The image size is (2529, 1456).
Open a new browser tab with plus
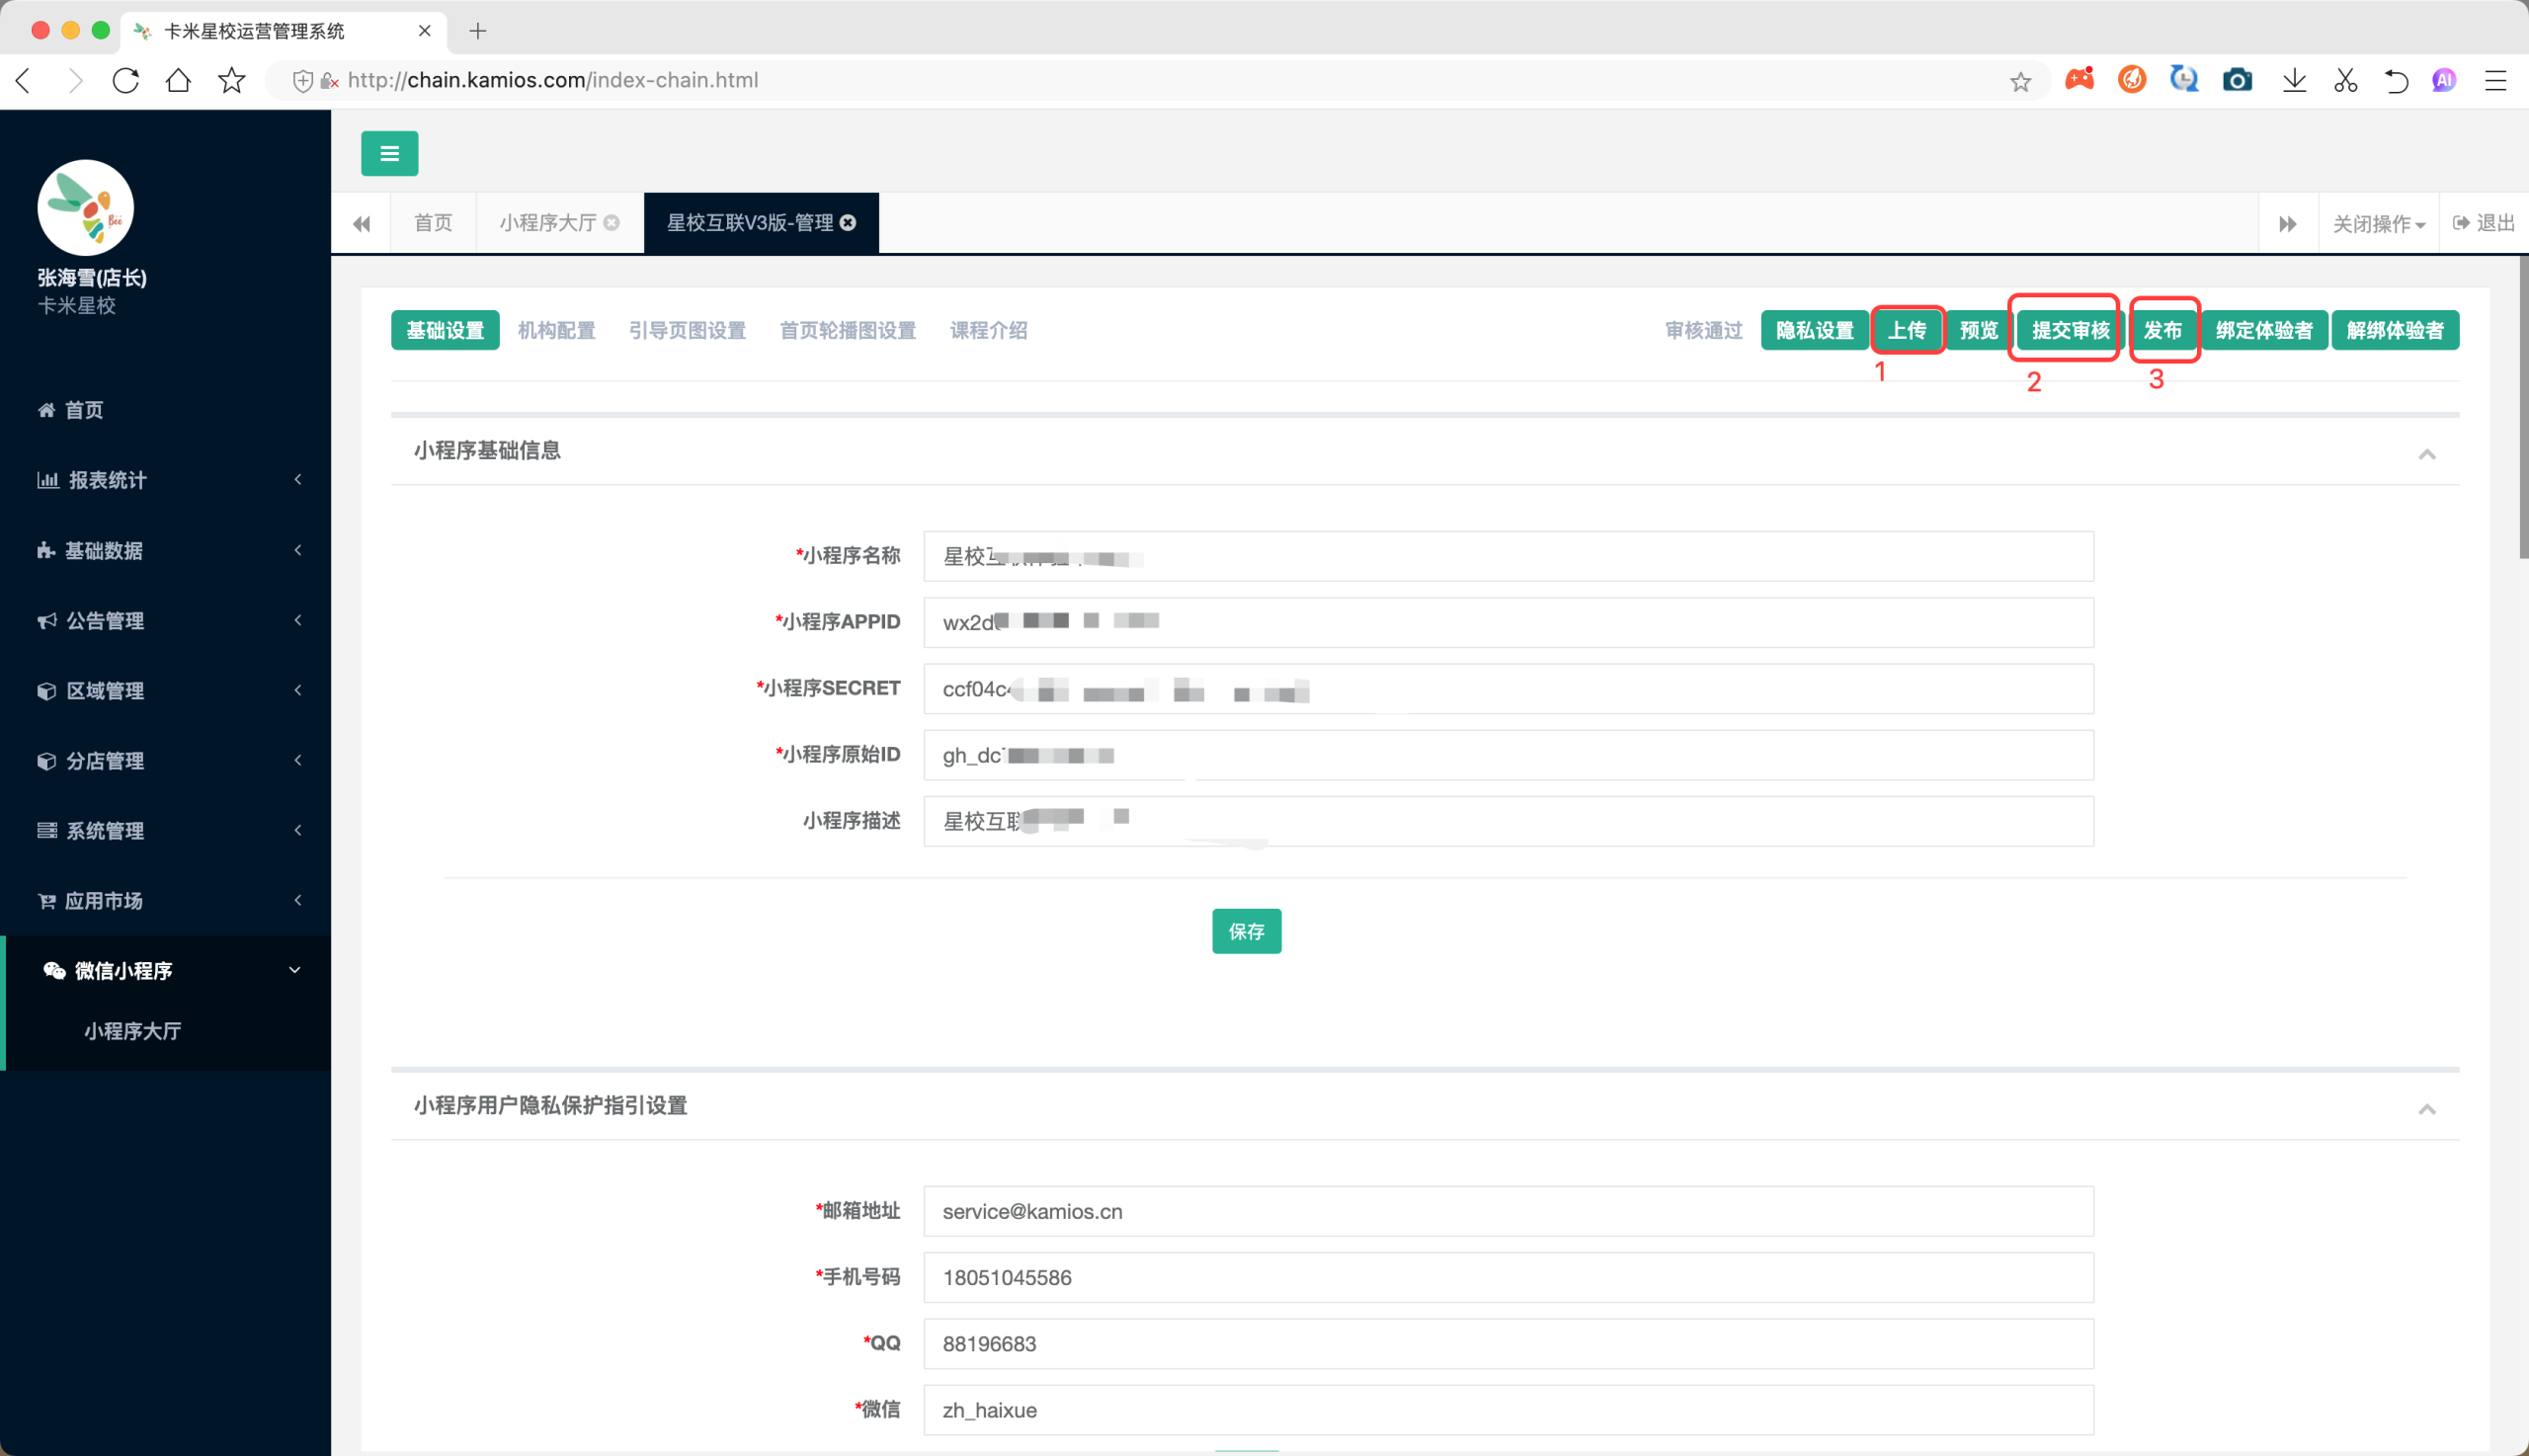[x=478, y=31]
